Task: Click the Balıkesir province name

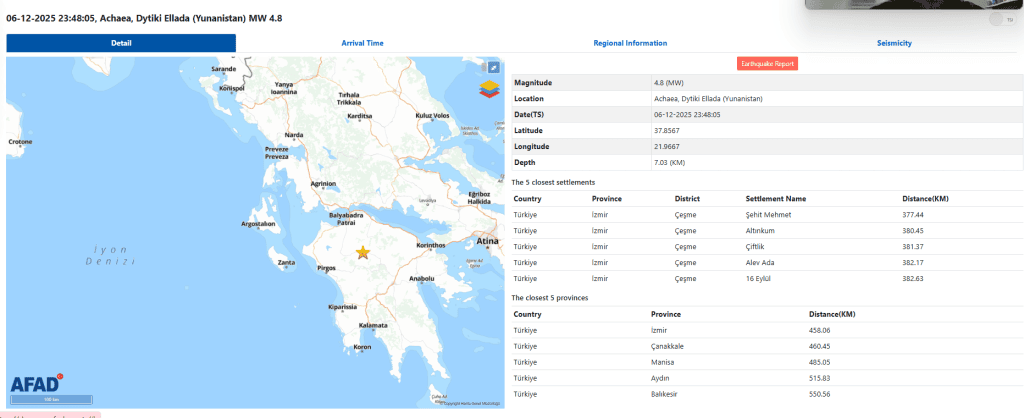Action: coord(664,394)
